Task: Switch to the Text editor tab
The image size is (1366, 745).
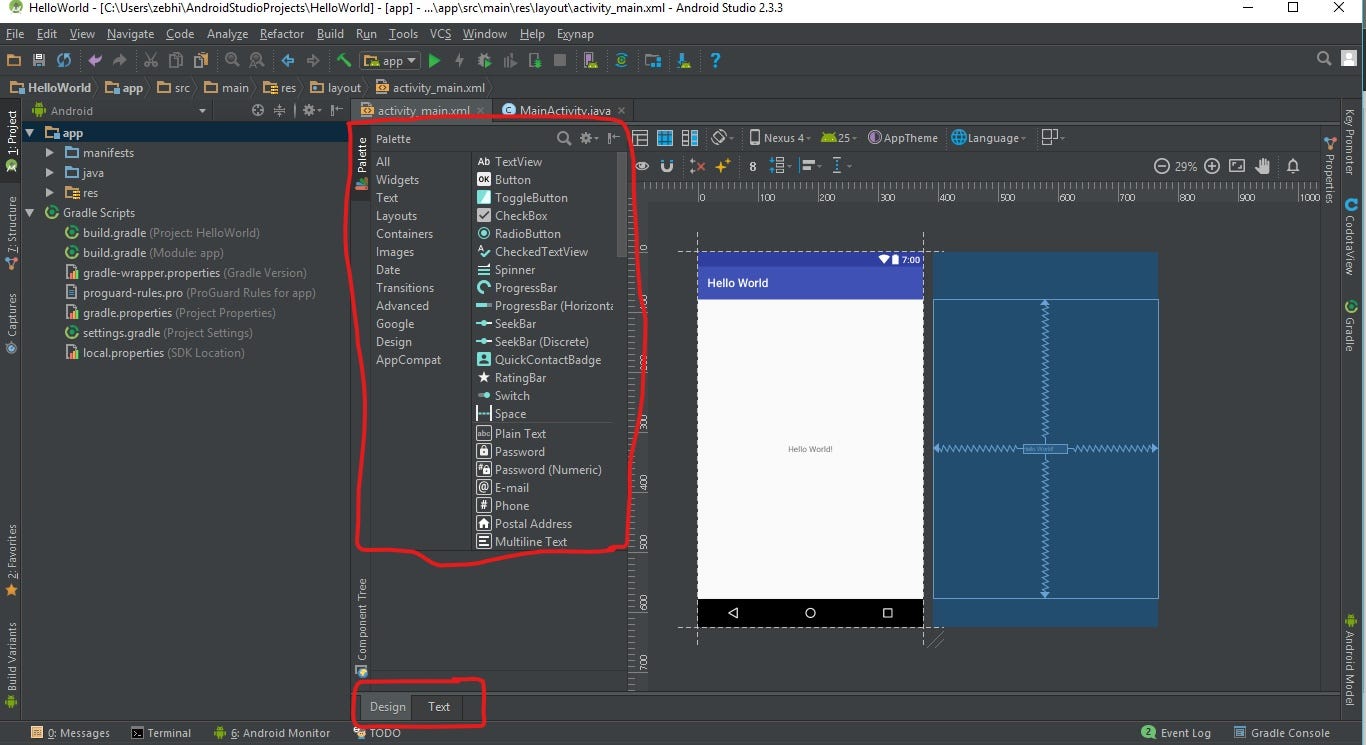Action: click(439, 707)
